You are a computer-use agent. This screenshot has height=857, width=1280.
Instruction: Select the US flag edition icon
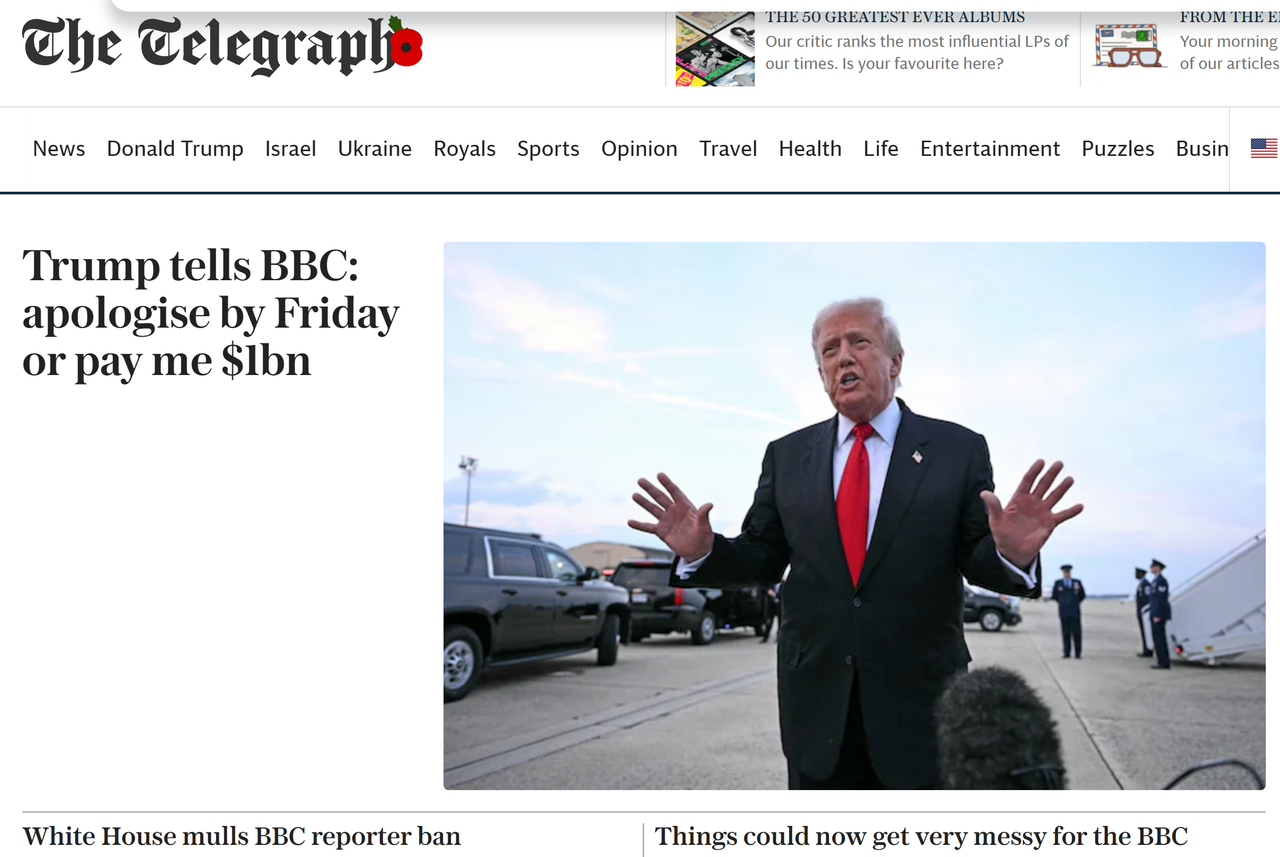[x=1263, y=148]
